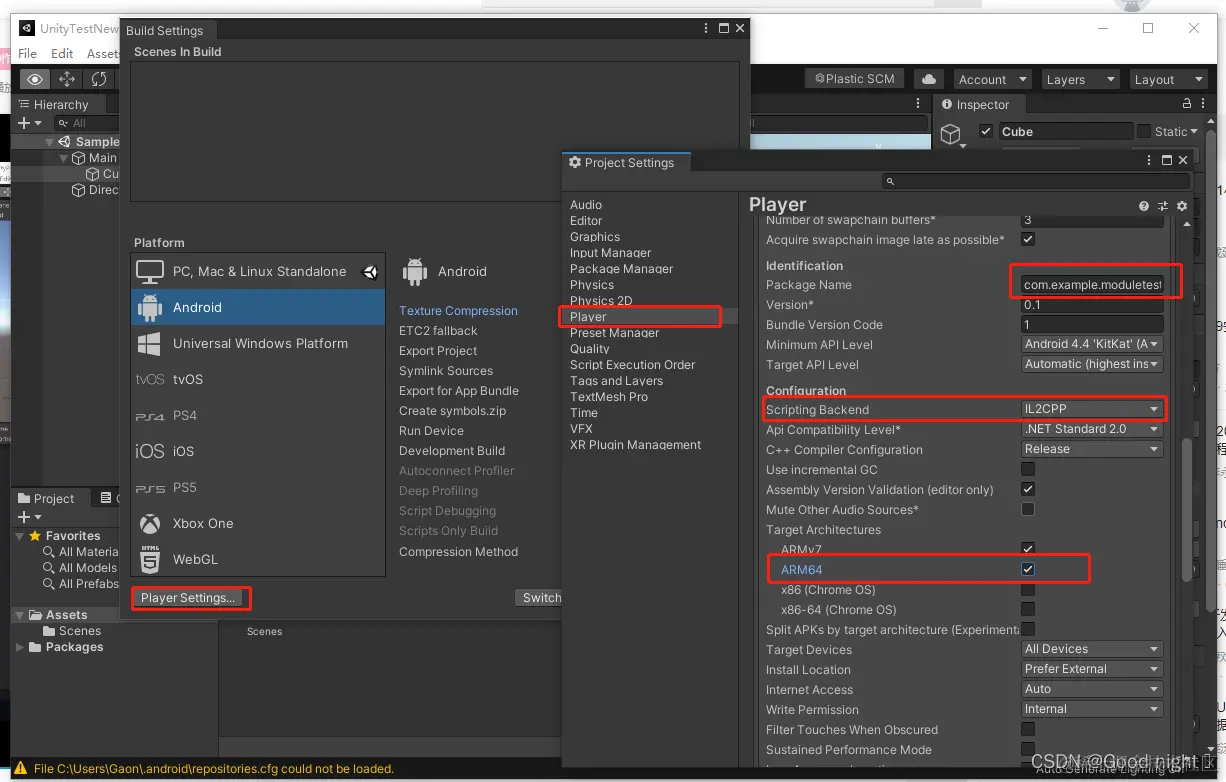Open the Layers dropdown

pyautogui.click(x=1080, y=79)
